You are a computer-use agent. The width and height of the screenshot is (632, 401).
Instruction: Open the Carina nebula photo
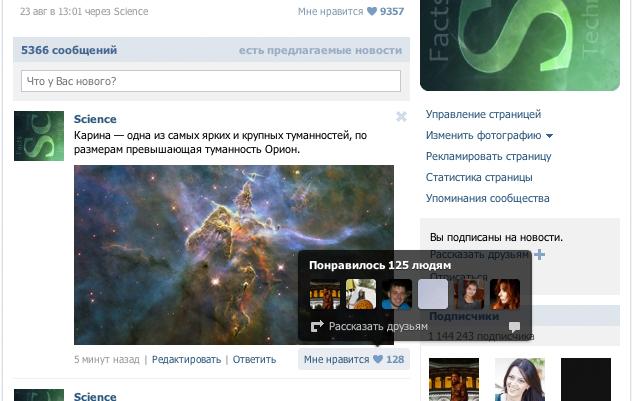click(234, 255)
